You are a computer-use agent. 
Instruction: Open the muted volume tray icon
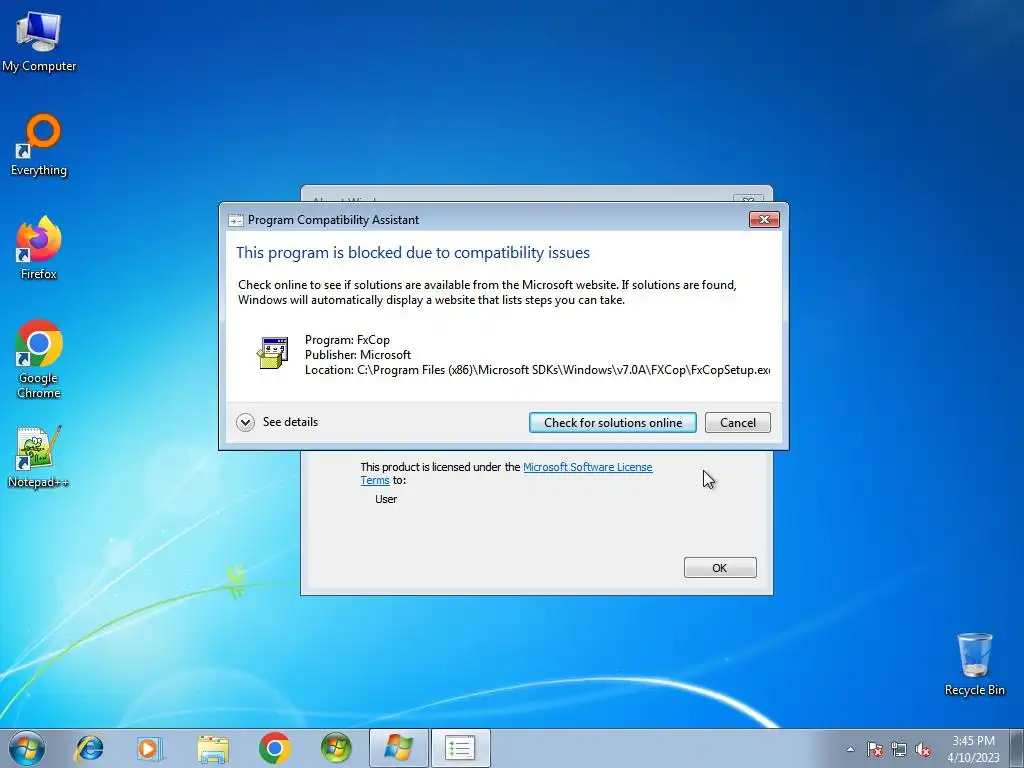click(x=923, y=749)
